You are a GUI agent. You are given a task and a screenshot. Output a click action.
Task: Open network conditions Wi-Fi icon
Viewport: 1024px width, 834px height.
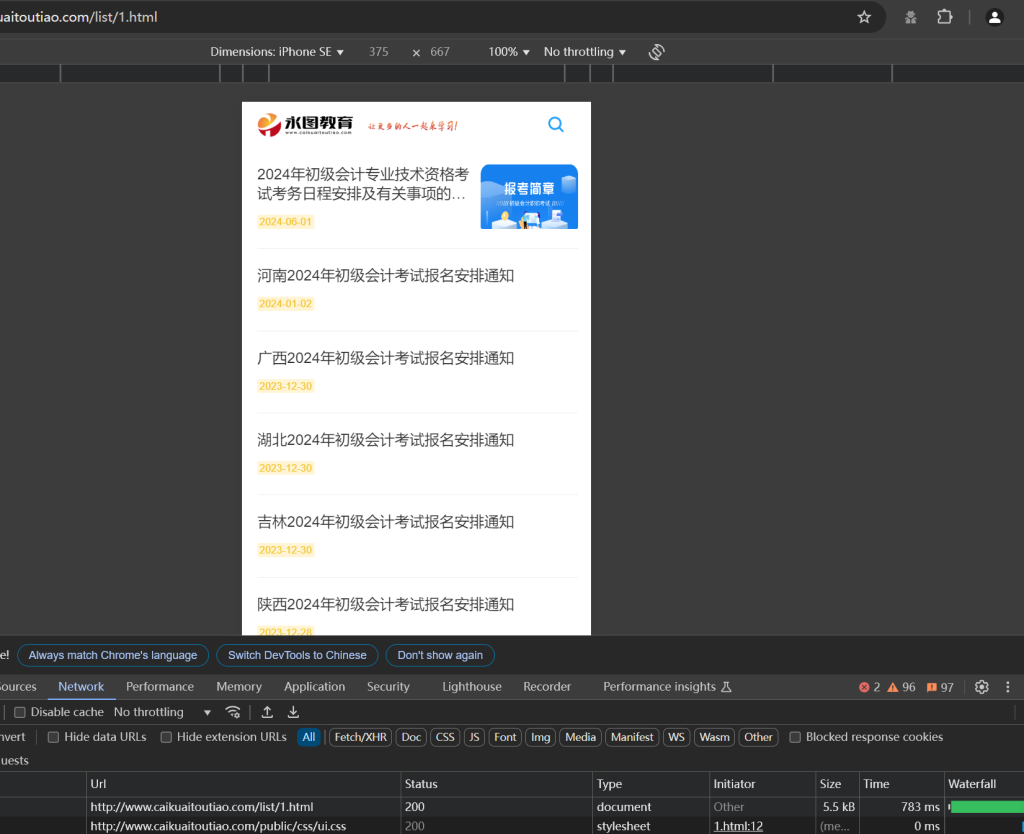coord(233,712)
